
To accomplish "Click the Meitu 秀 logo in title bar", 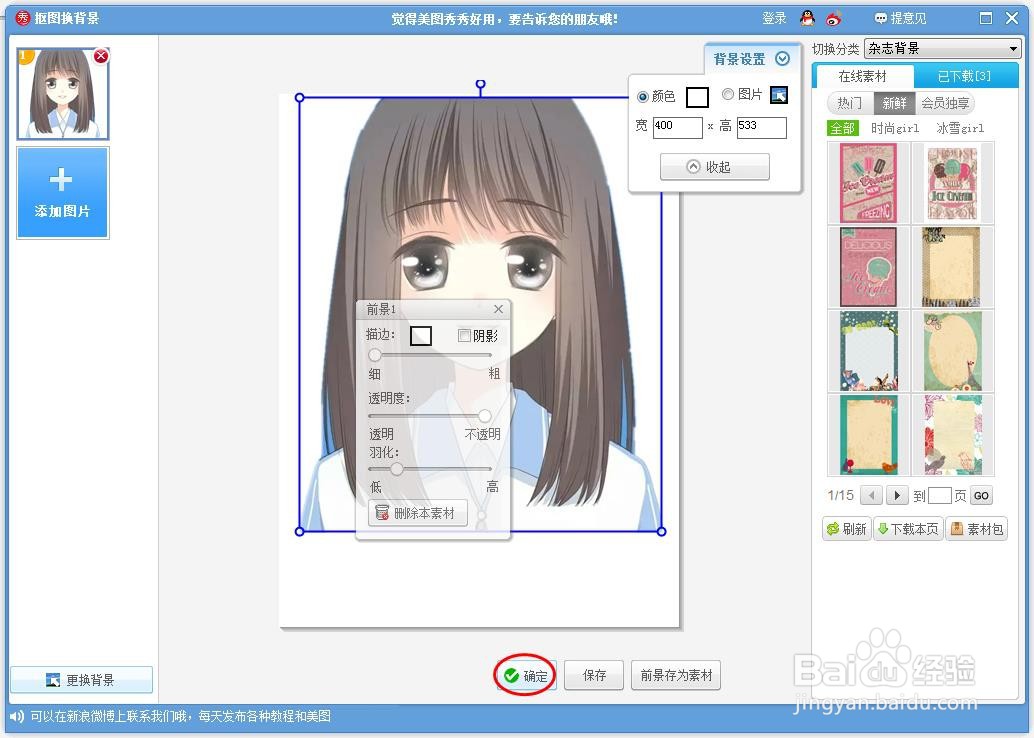I will [x=22, y=18].
